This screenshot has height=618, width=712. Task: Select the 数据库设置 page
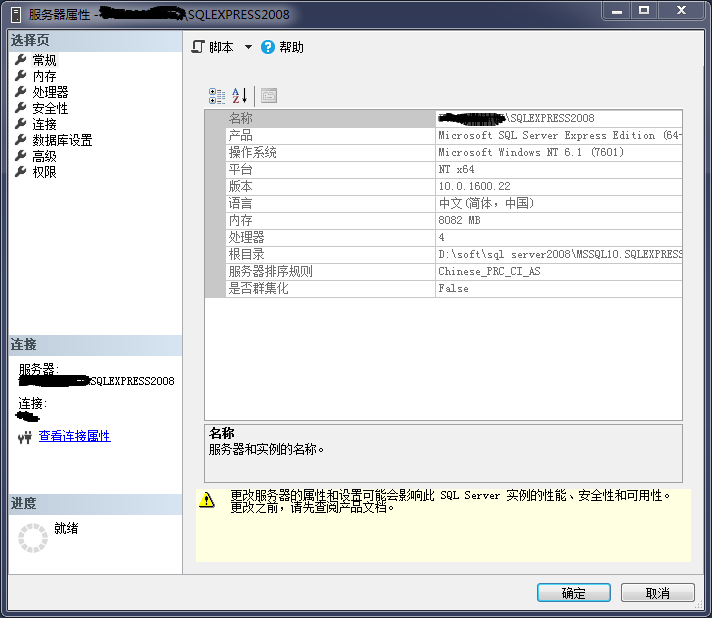(62, 140)
